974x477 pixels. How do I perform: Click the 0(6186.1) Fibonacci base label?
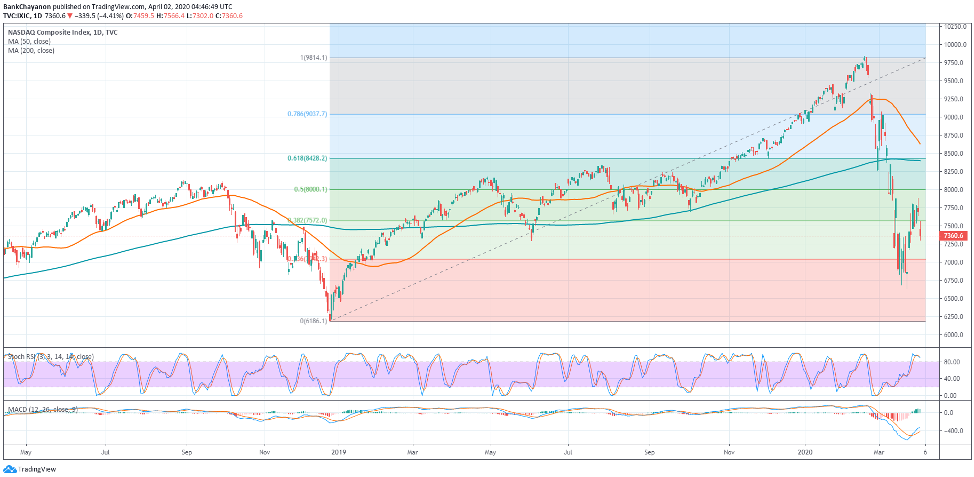pyautogui.click(x=313, y=321)
